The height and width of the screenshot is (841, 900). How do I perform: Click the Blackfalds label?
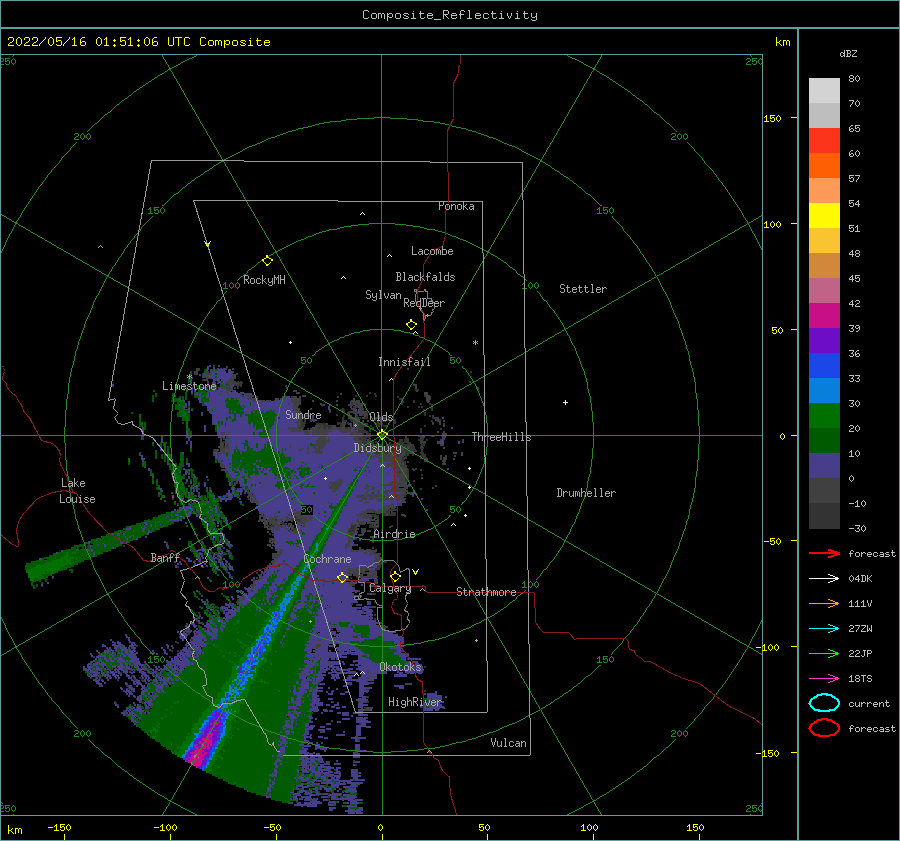click(x=425, y=277)
